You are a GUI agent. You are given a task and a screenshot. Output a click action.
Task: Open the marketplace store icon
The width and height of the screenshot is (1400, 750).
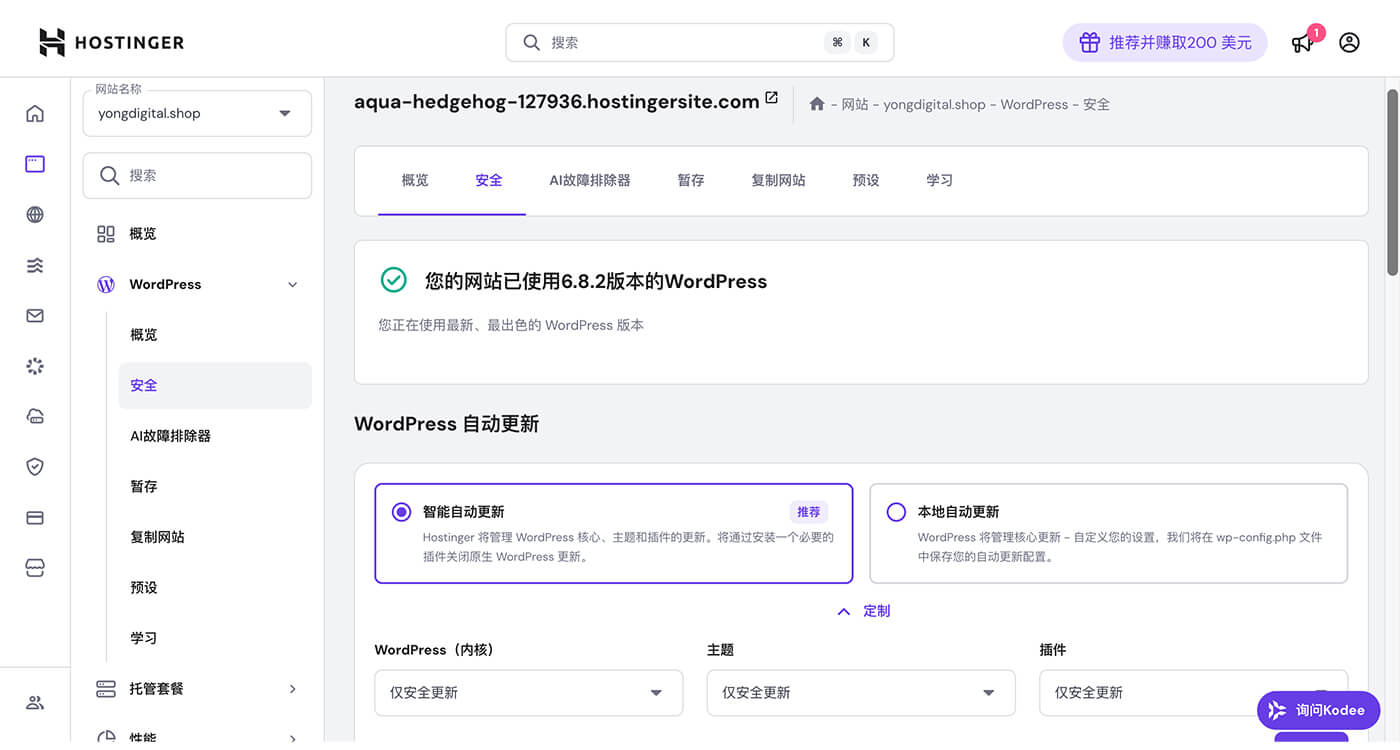click(35, 568)
